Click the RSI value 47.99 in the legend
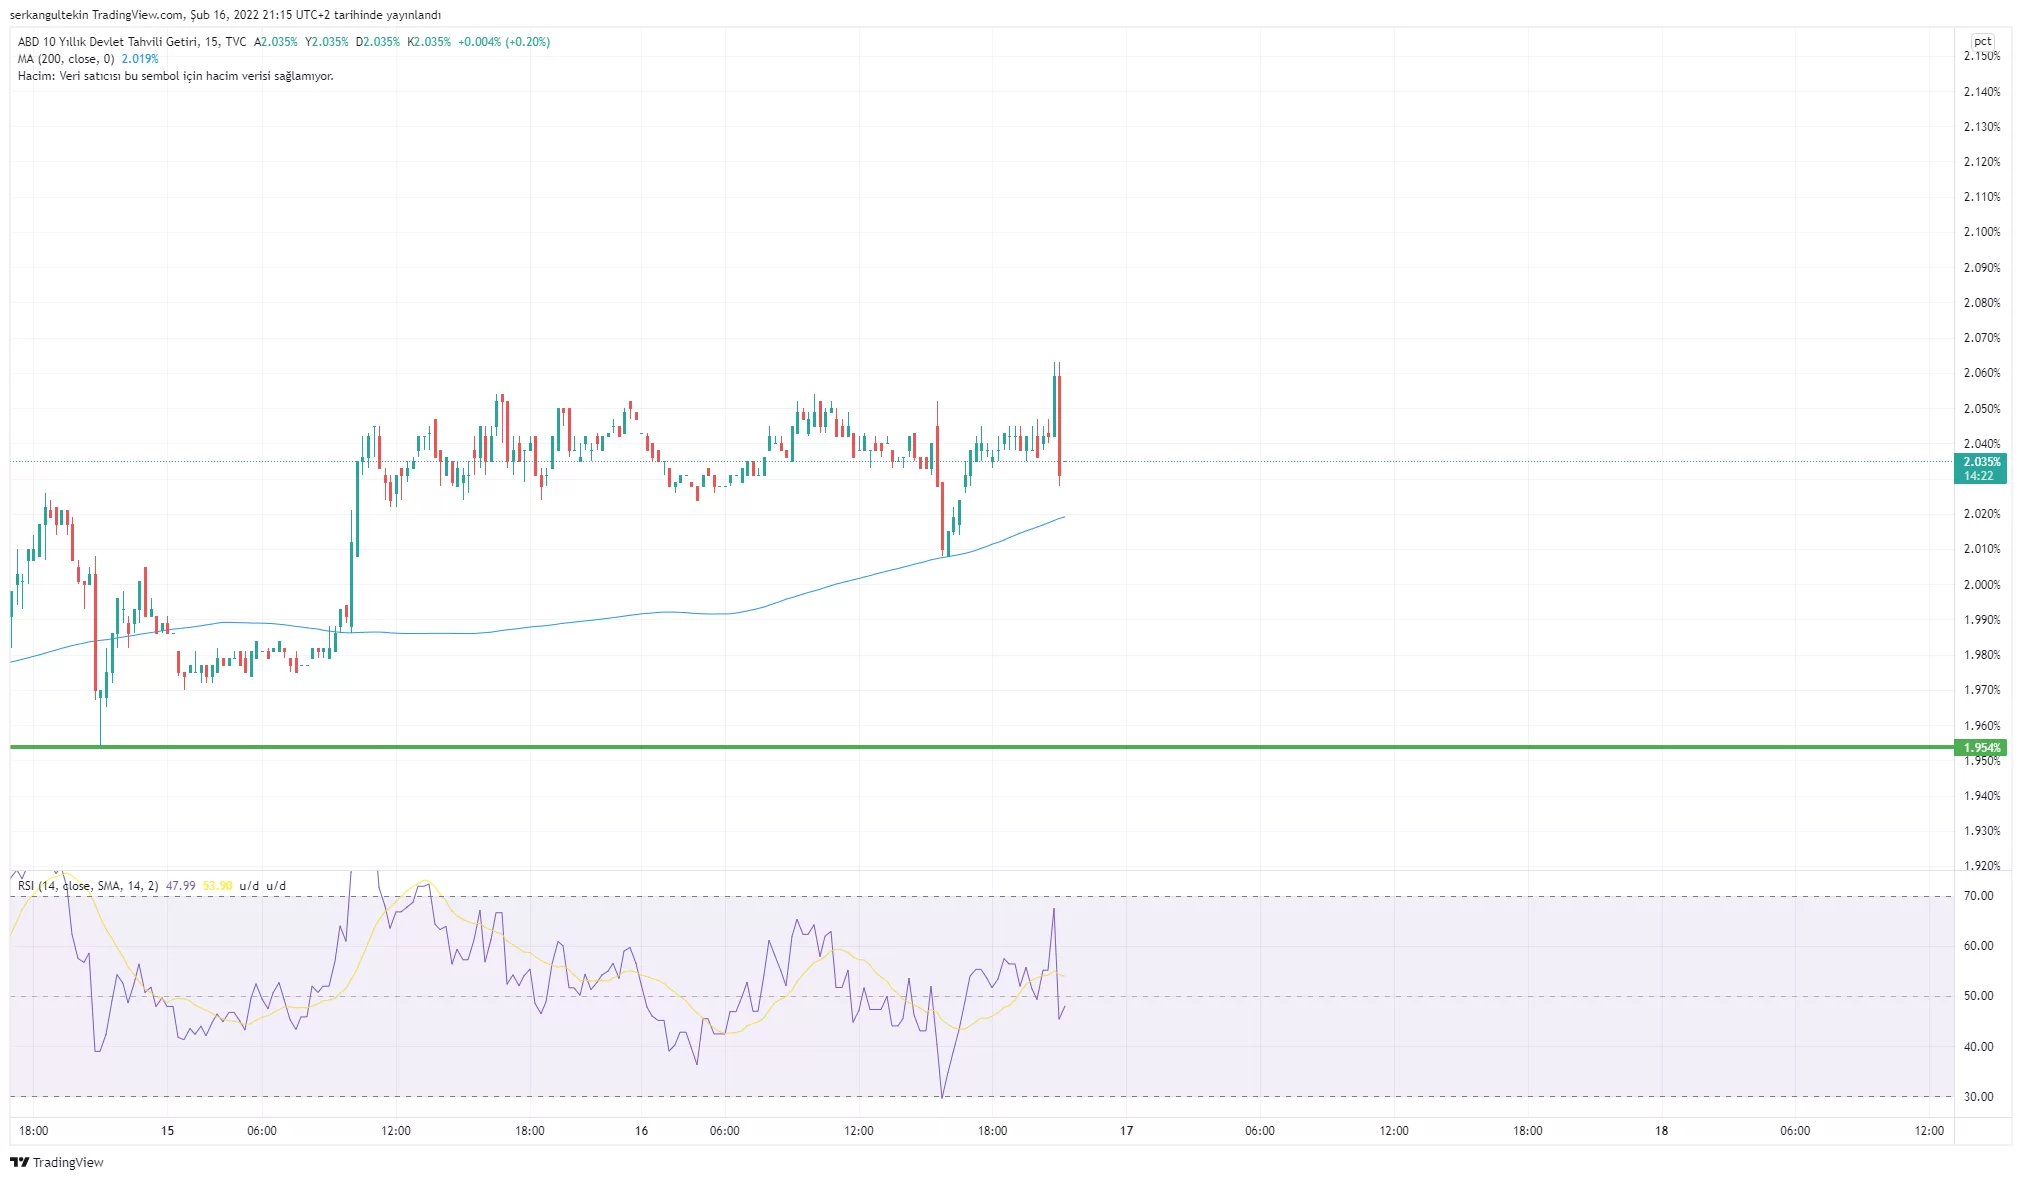The height and width of the screenshot is (1180, 2022). pos(180,886)
